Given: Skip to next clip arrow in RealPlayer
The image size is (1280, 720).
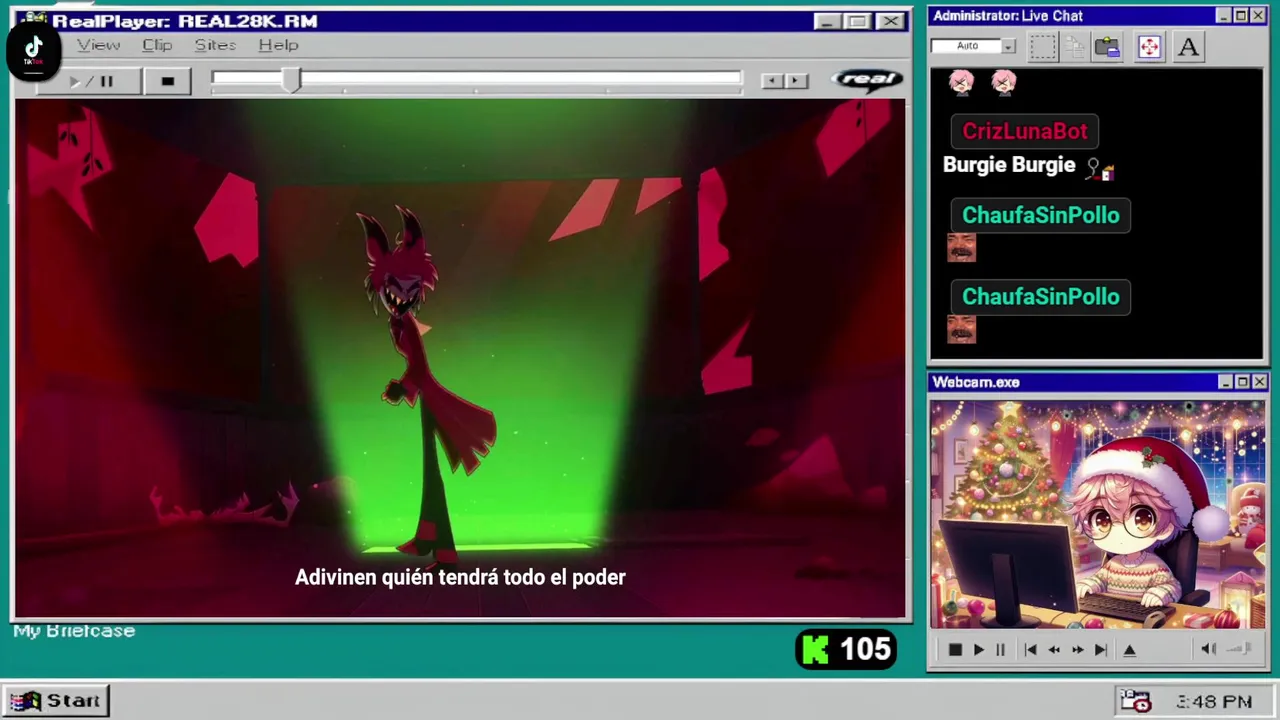Looking at the screenshot, I should [796, 81].
